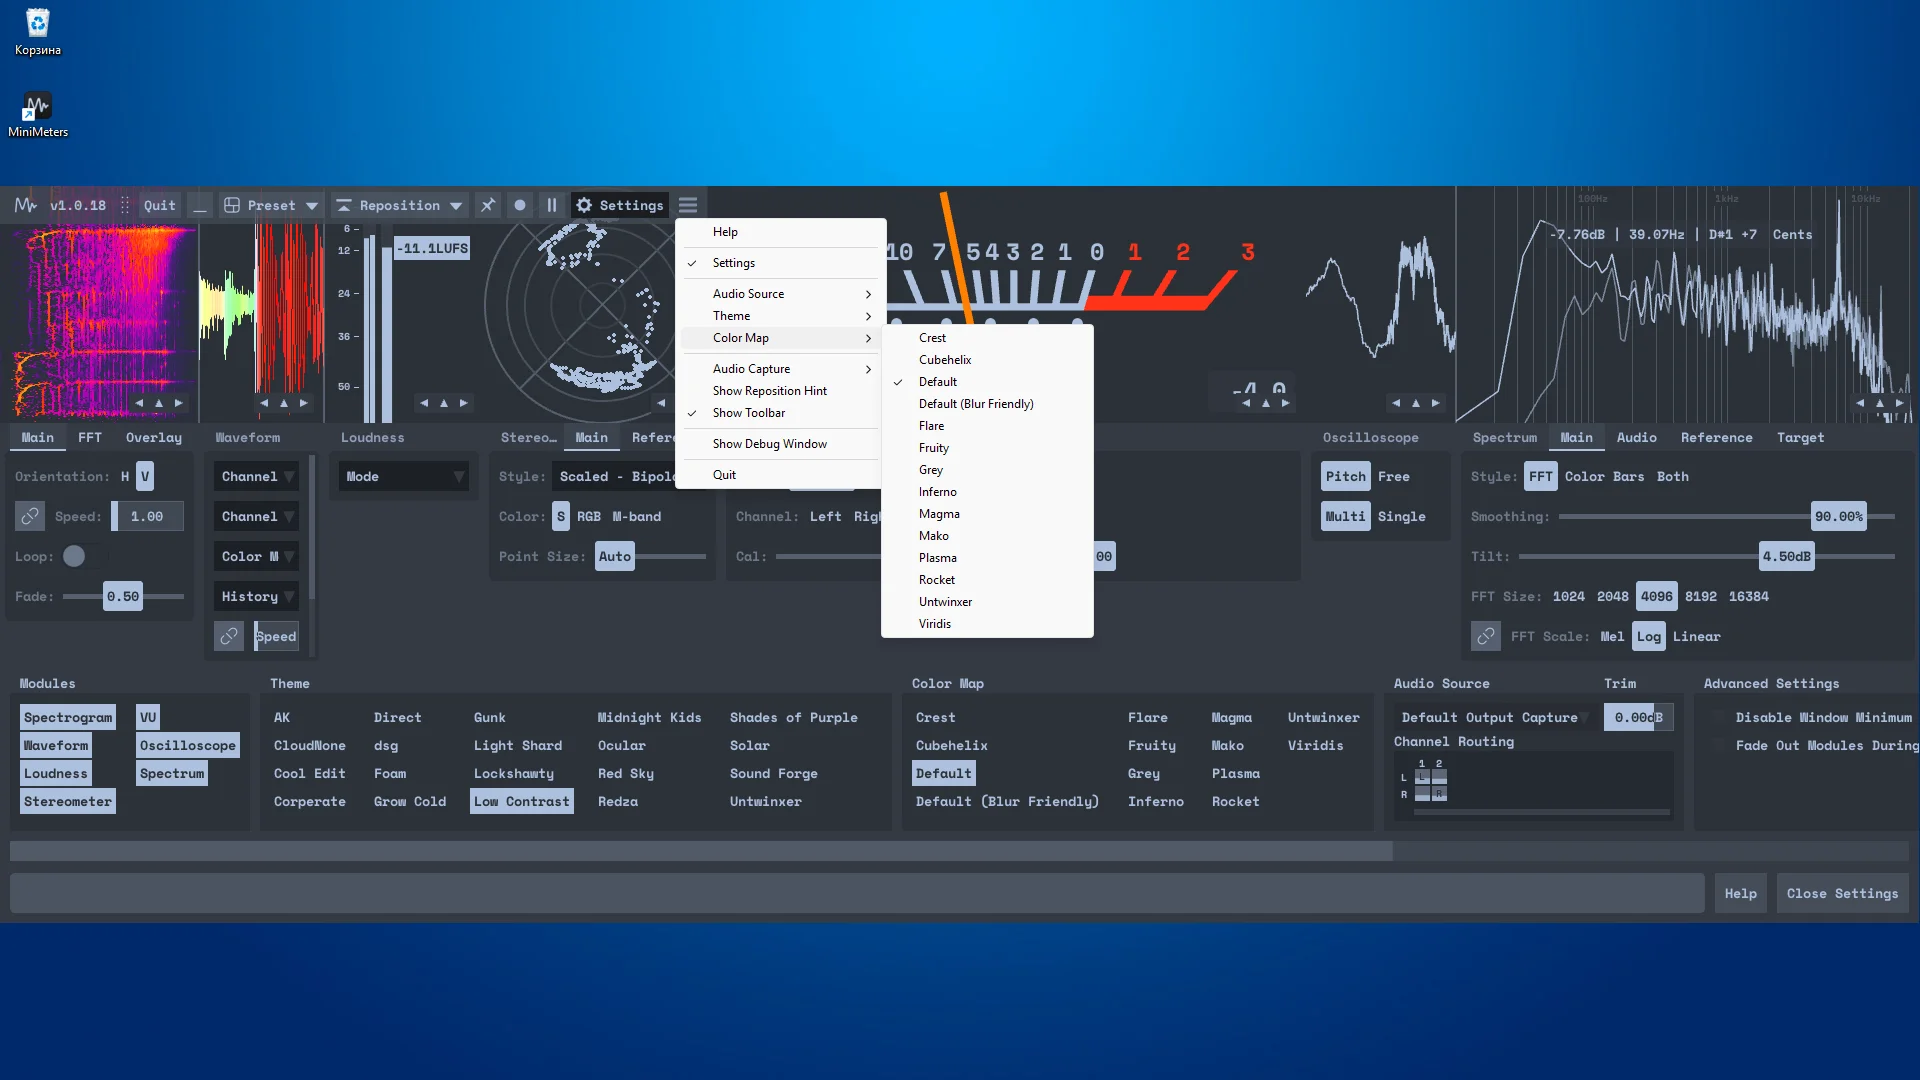The height and width of the screenshot is (1080, 1920).
Task: Open the Loudness Mode dropdown
Action: (x=404, y=476)
